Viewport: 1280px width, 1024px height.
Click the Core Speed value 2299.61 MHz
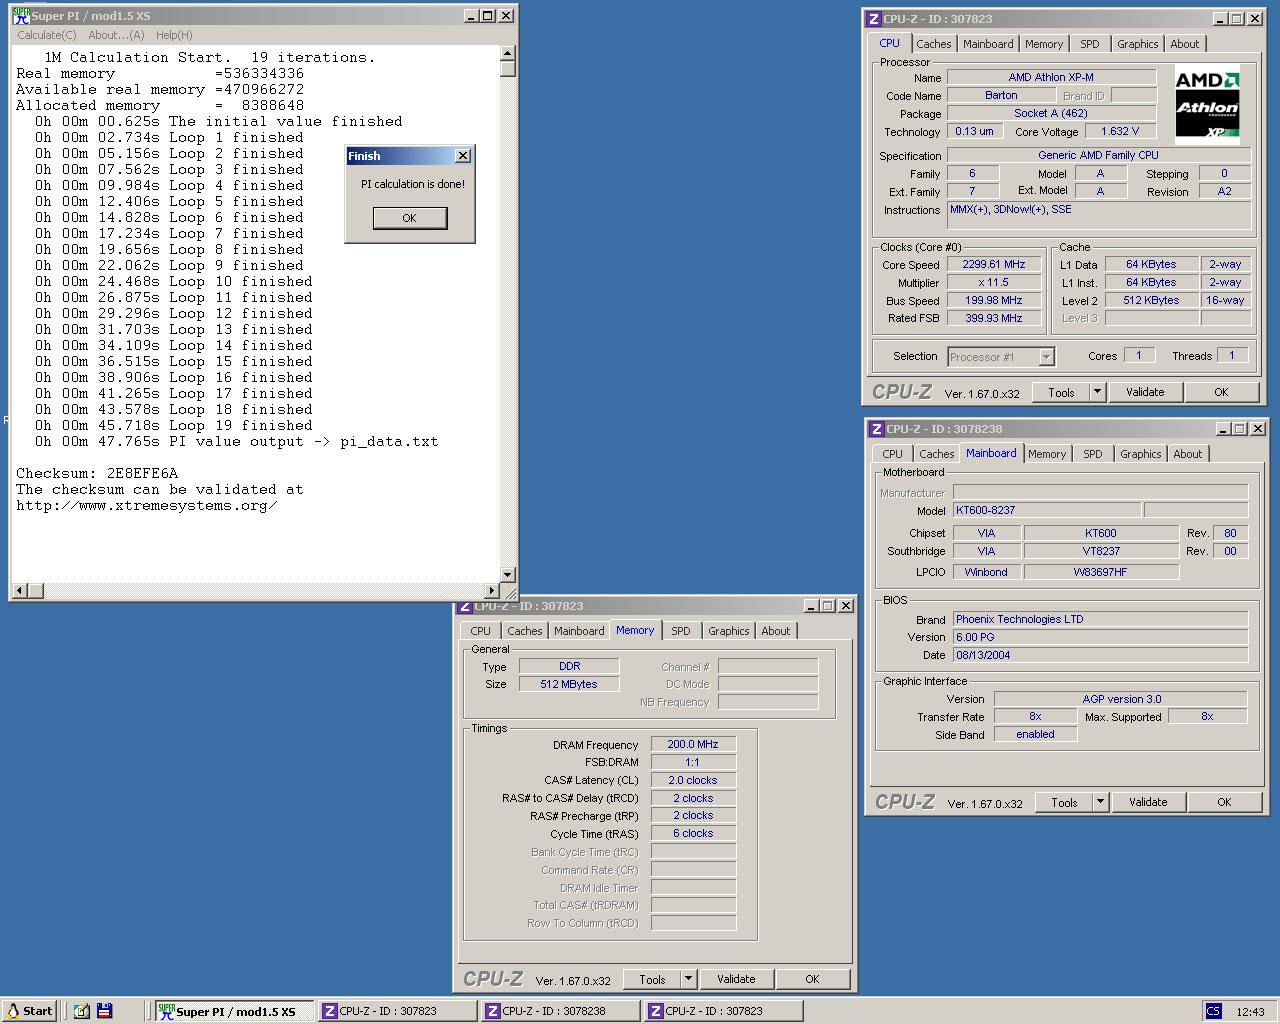pyautogui.click(x=994, y=265)
